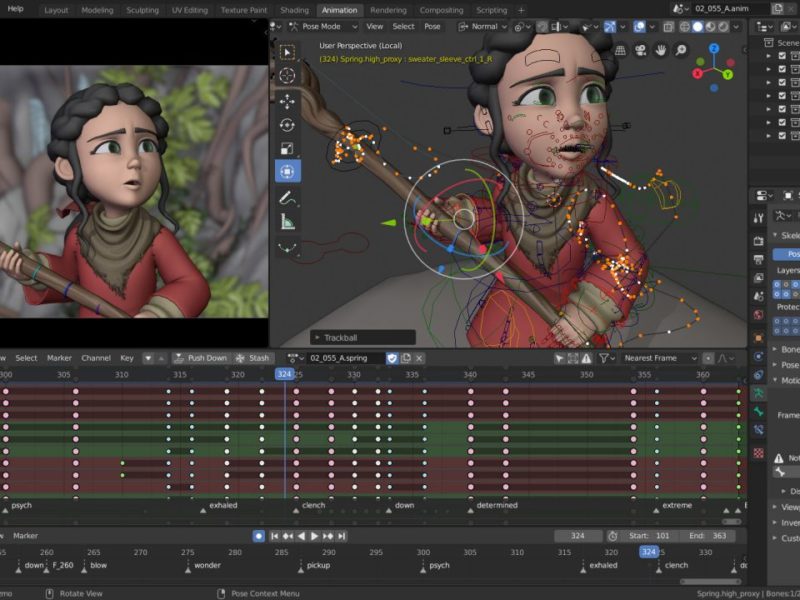Expand the first collection row in outliner

tap(769, 56)
